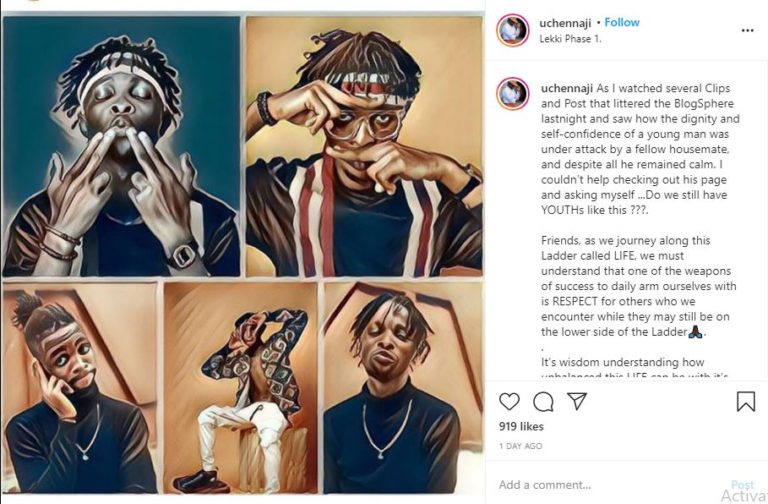Focus the Add a comment field
Screen dimensions: 768x504
[x=600, y=485]
